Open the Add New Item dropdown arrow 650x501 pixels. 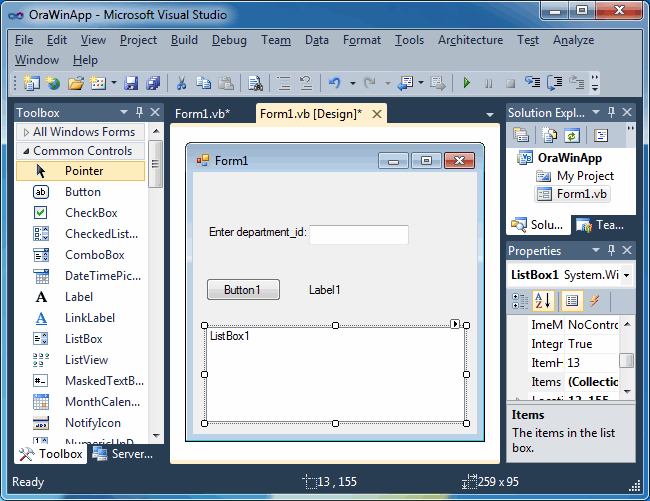tap(114, 83)
